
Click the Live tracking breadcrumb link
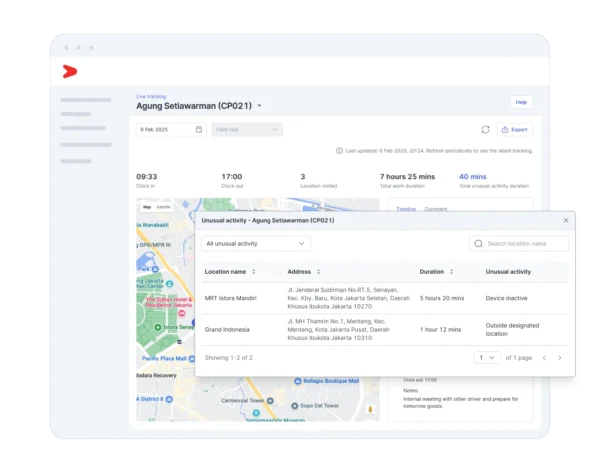click(151, 96)
